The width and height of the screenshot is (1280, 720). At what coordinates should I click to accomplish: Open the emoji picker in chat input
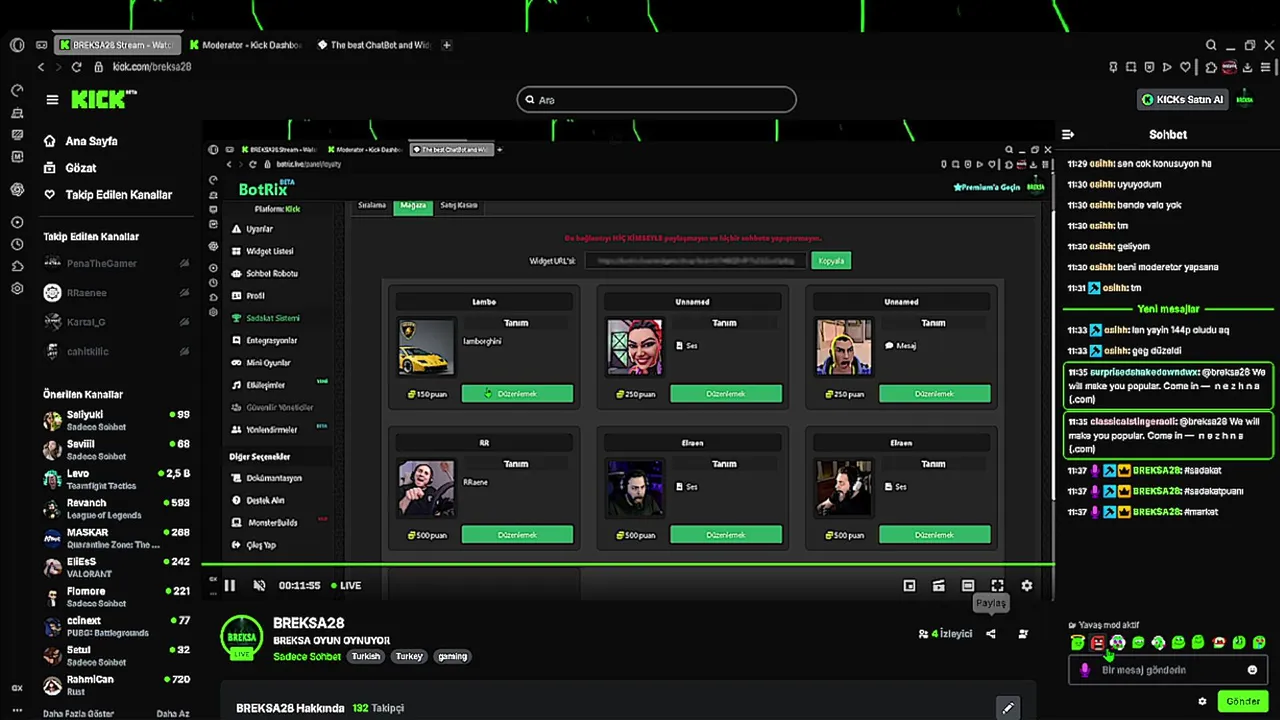(1252, 670)
